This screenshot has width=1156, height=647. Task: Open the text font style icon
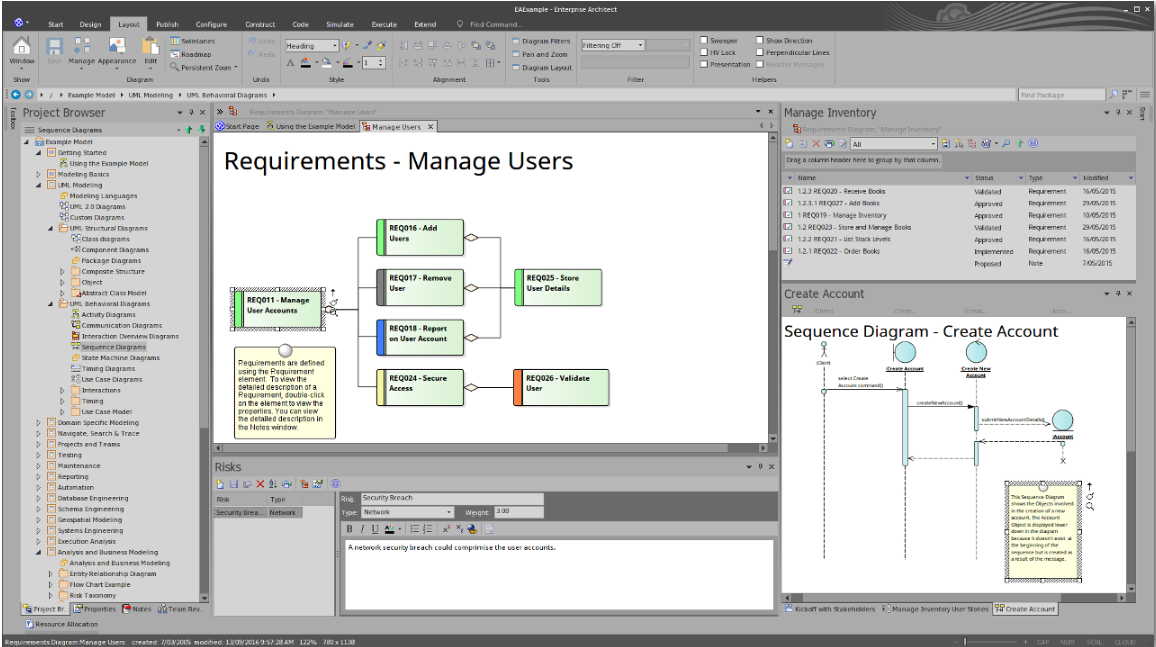click(x=290, y=63)
